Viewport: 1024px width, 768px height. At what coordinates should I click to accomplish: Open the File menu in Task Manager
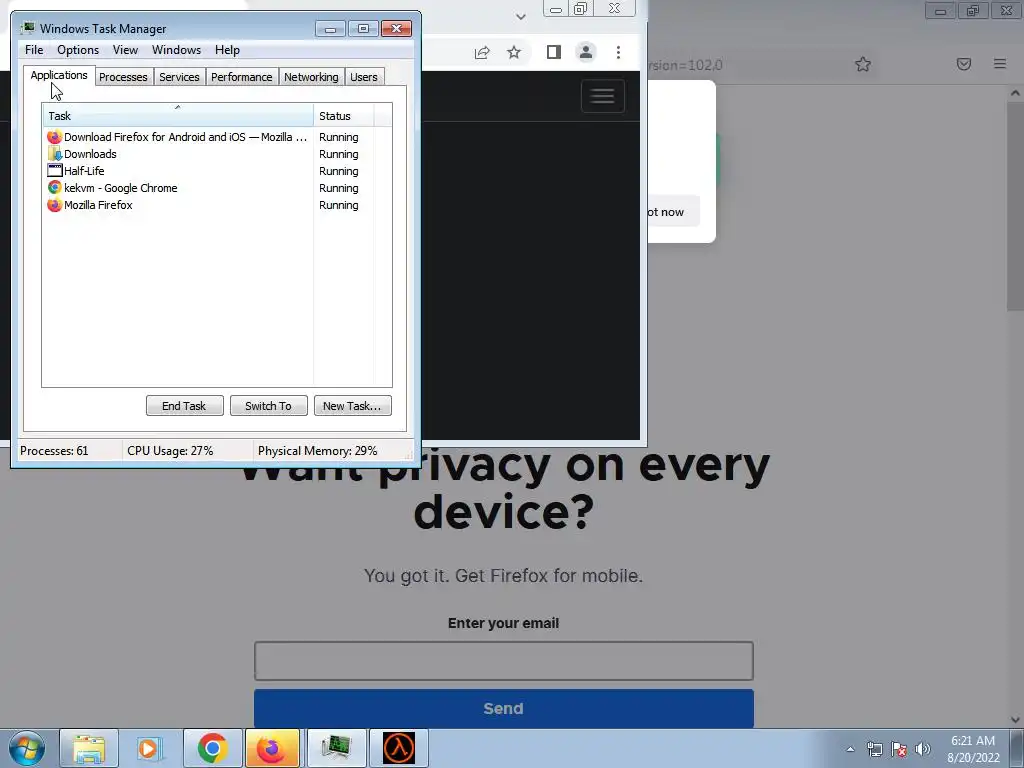tap(34, 50)
